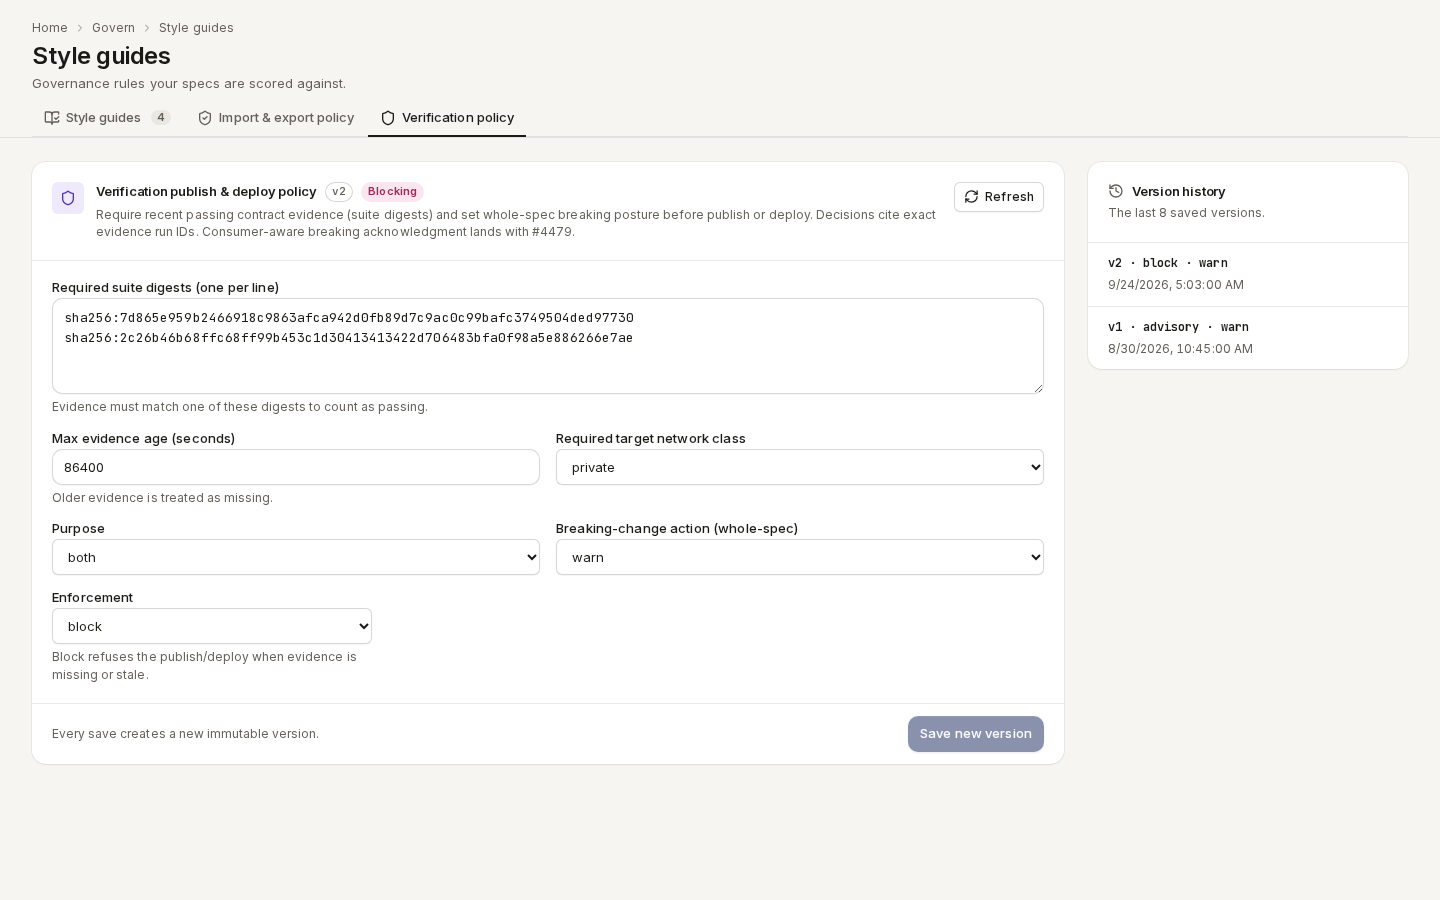Viewport: 1440px width, 900px height.
Task: Click the v2 version badge
Action: point(339,192)
